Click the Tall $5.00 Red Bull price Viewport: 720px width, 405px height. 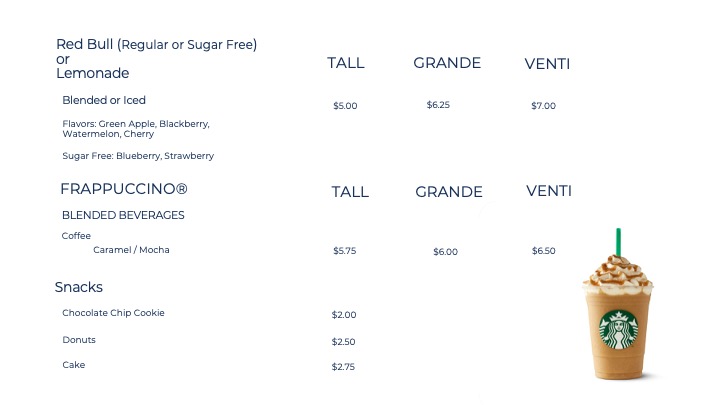345,106
